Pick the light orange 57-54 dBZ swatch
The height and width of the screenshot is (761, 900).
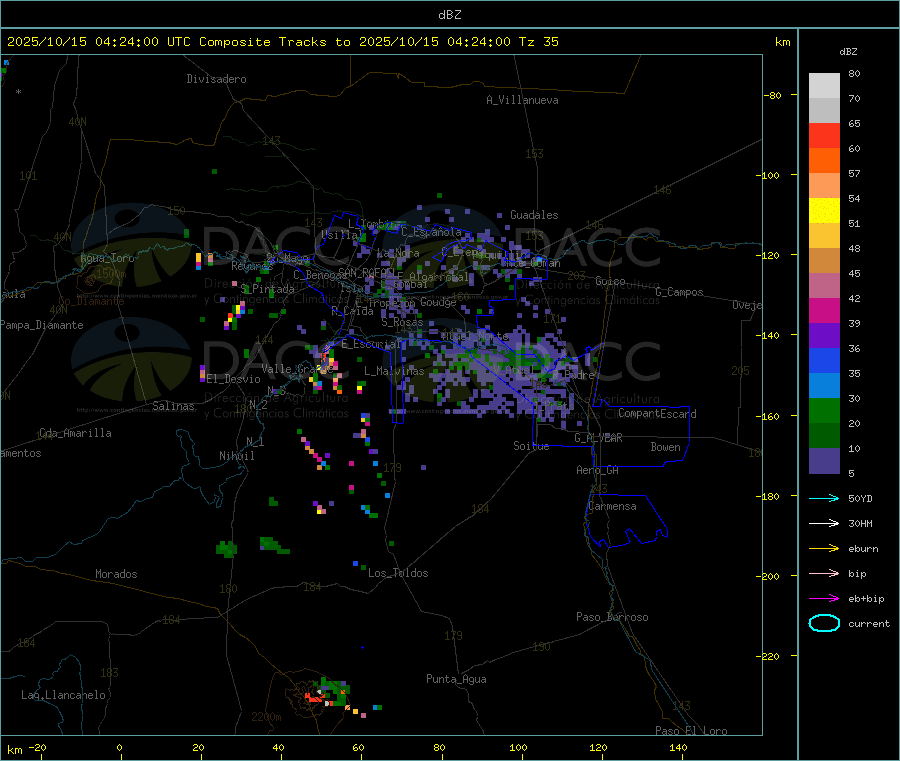point(824,186)
